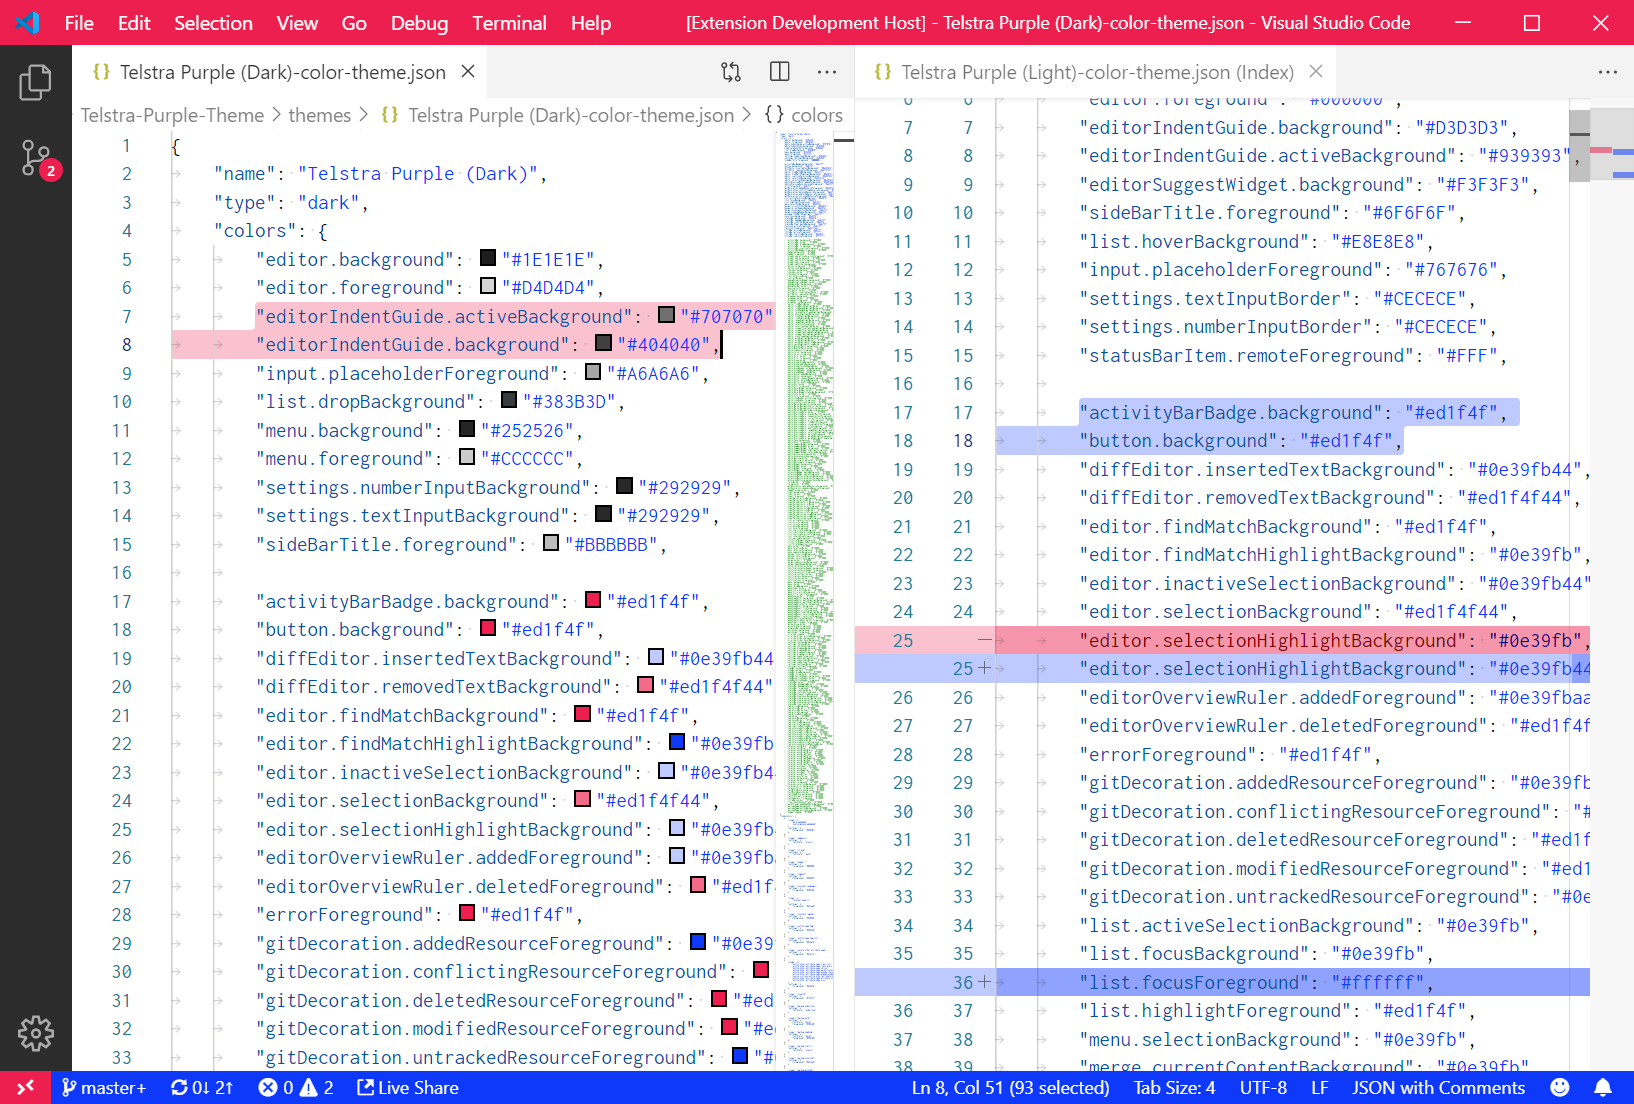Click the VS Code logo in title bar
This screenshot has height=1104, width=1634.
pyautogui.click(x=27, y=22)
